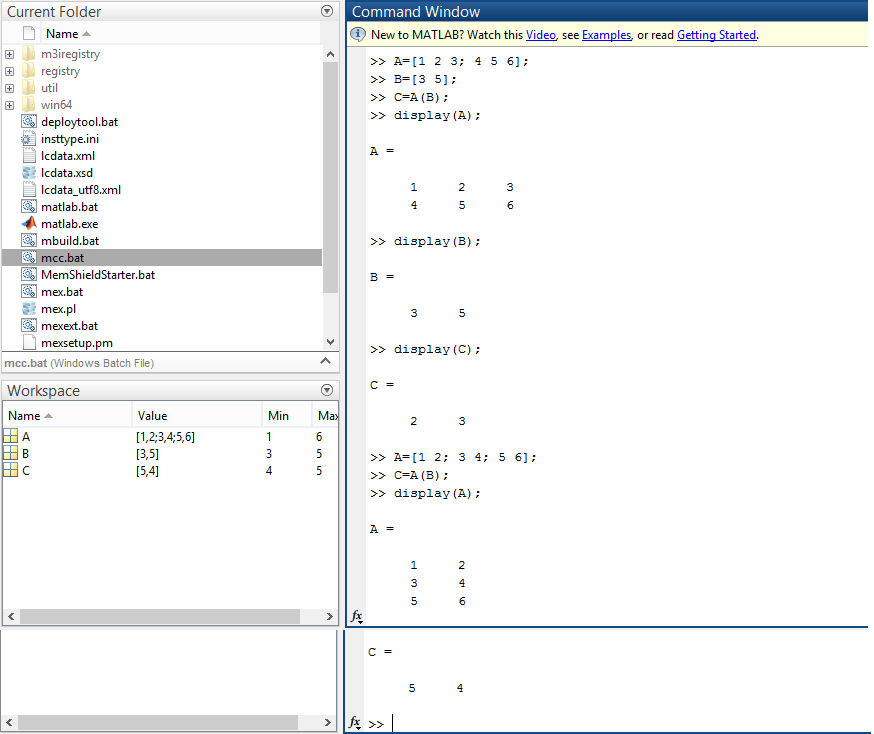Expand the m3iregistry folder

pos(9,54)
